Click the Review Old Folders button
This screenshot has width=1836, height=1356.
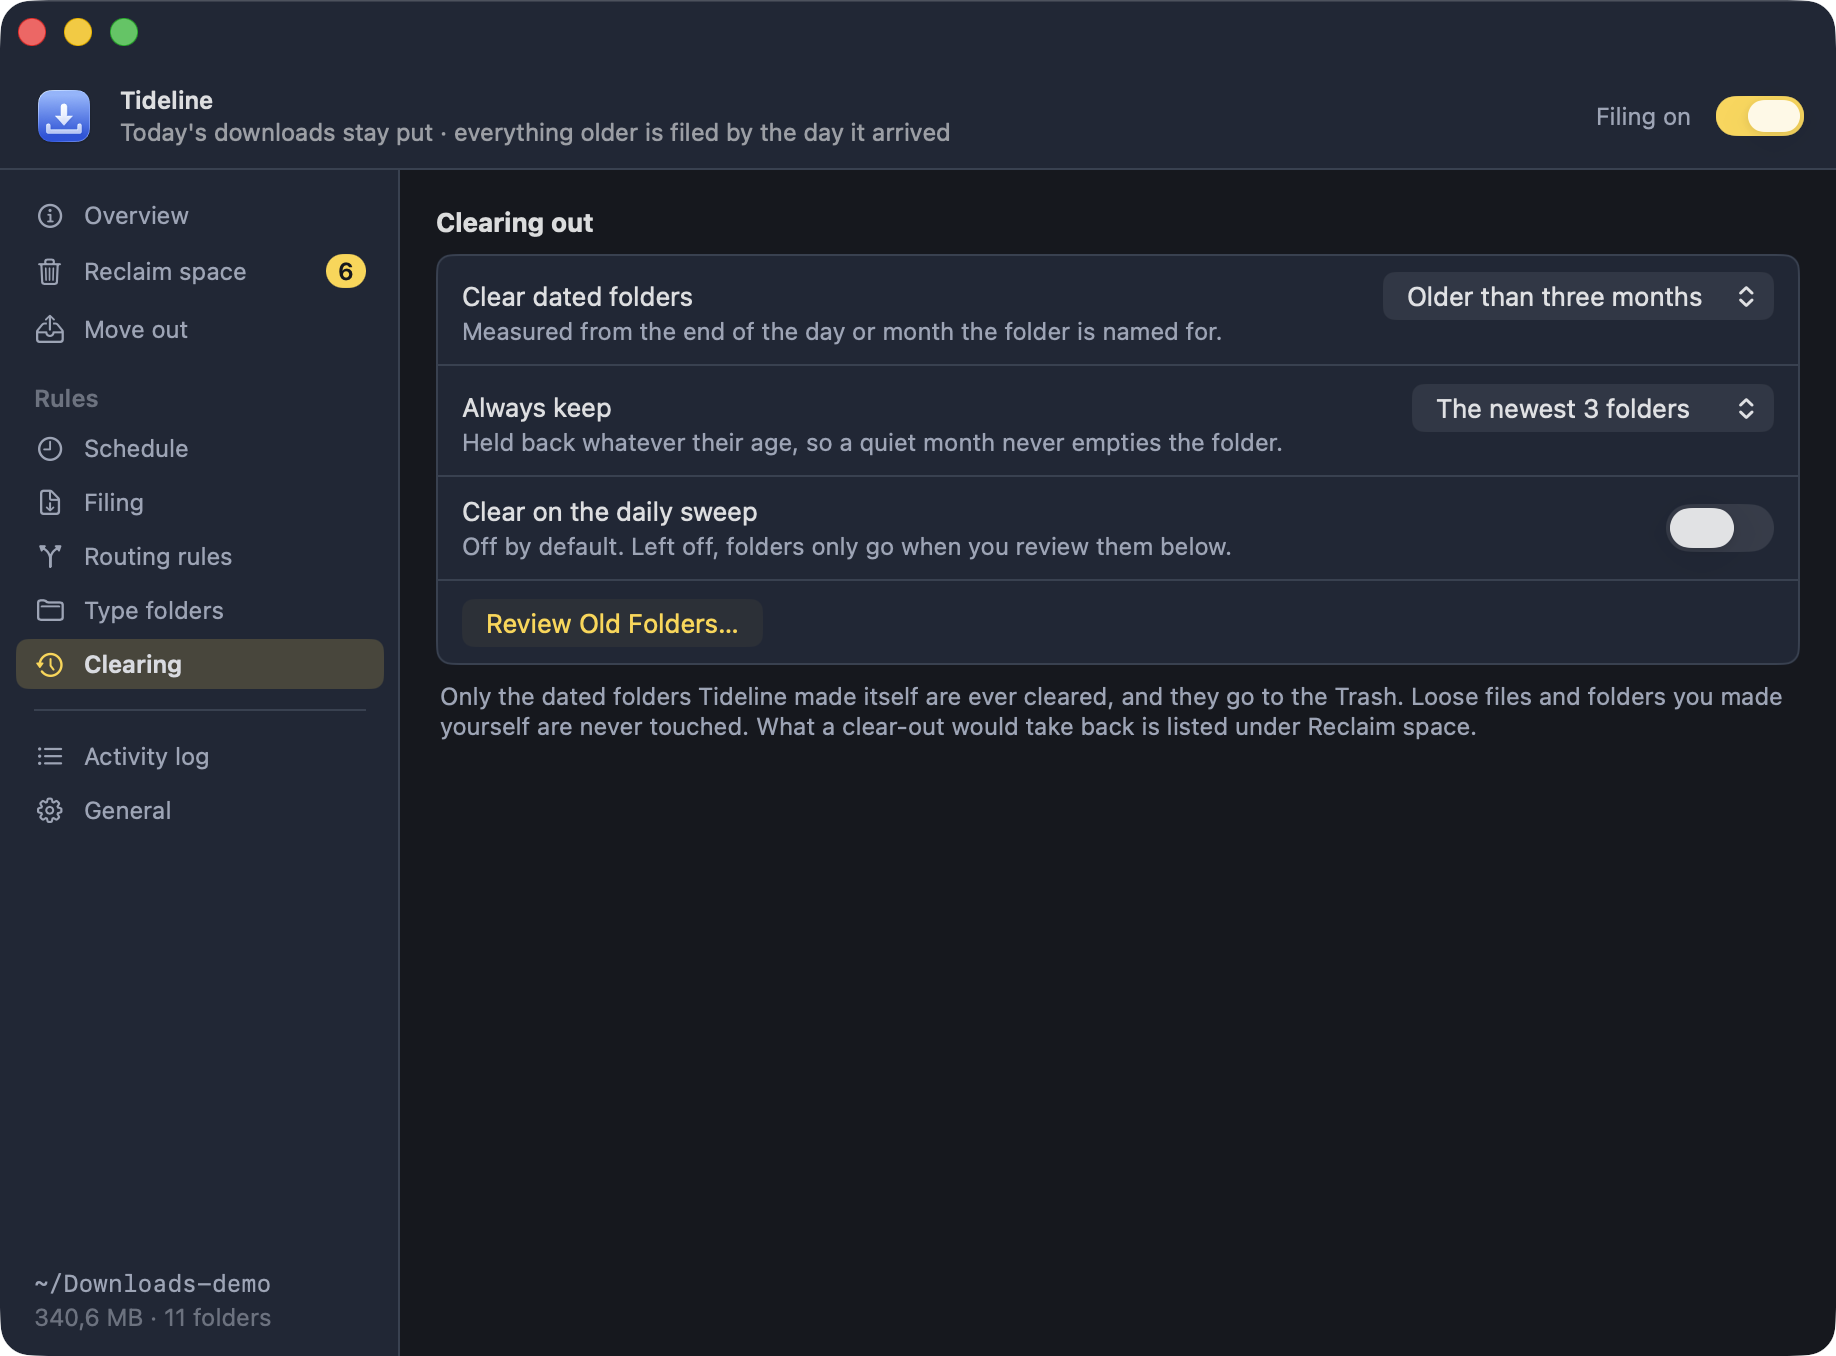point(612,624)
